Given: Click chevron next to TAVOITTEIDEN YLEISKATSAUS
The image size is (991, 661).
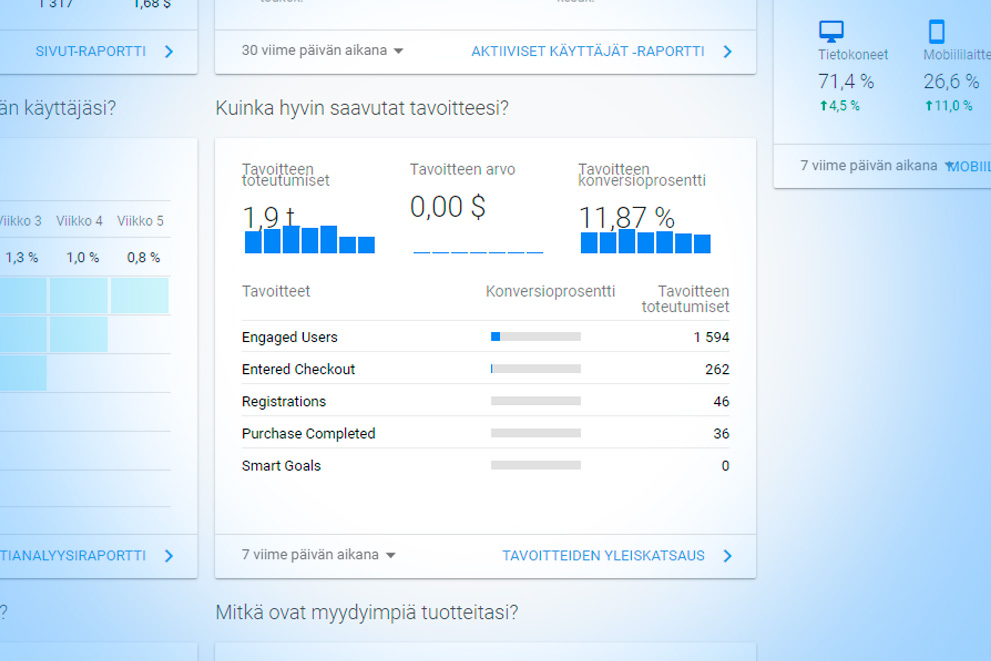Looking at the screenshot, I should pos(727,555).
